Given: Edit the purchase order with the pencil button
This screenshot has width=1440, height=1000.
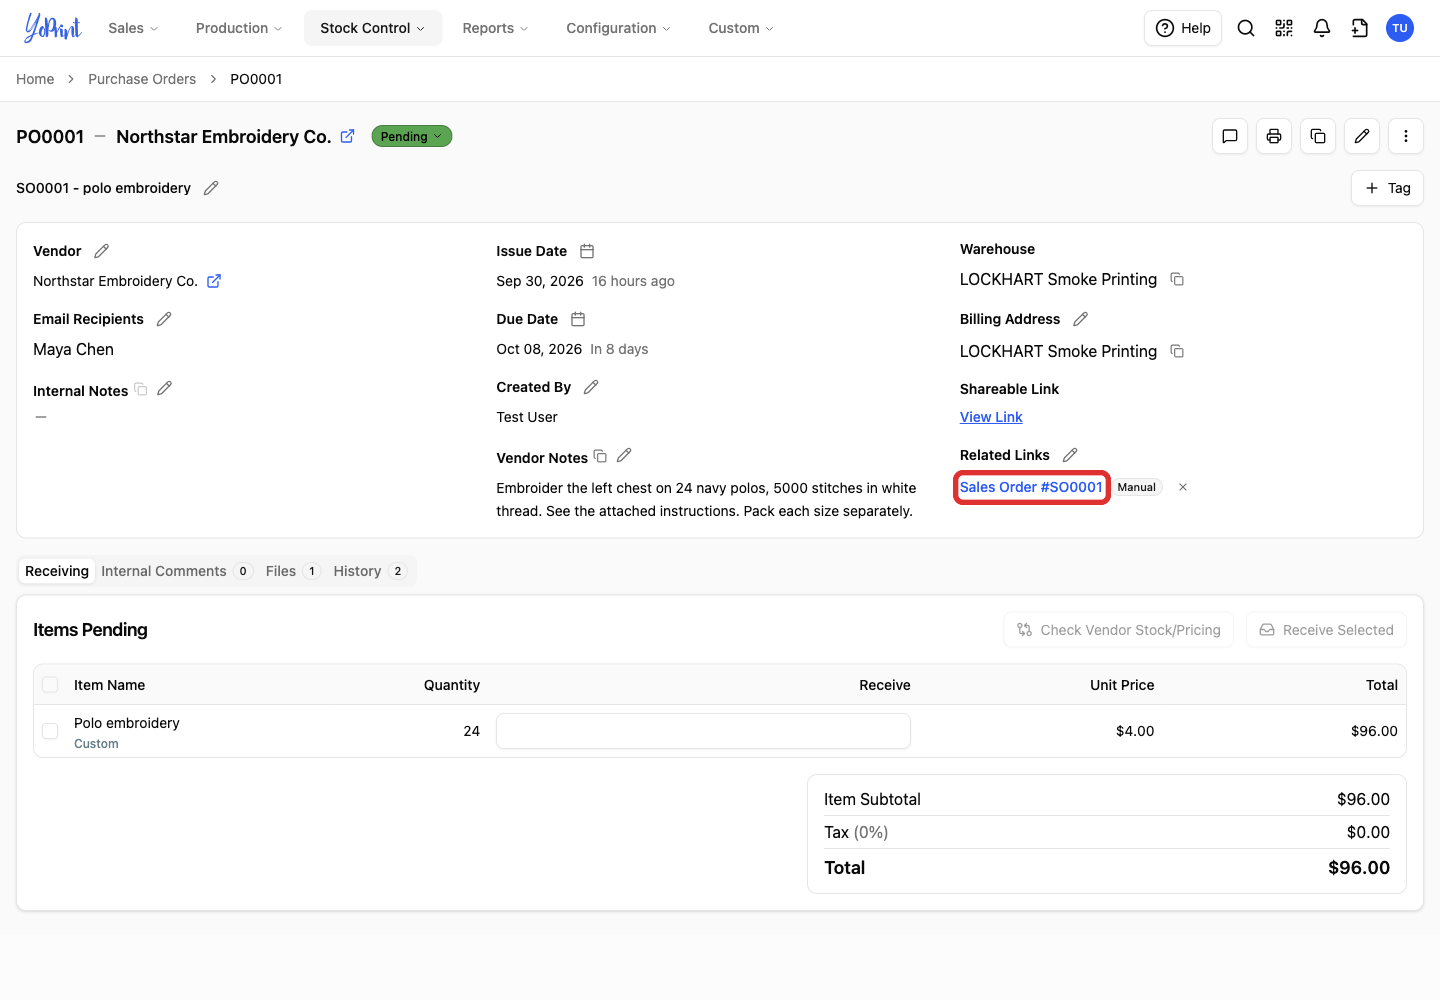Looking at the screenshot, I should pyautogui.click(x=1362, y=136).
